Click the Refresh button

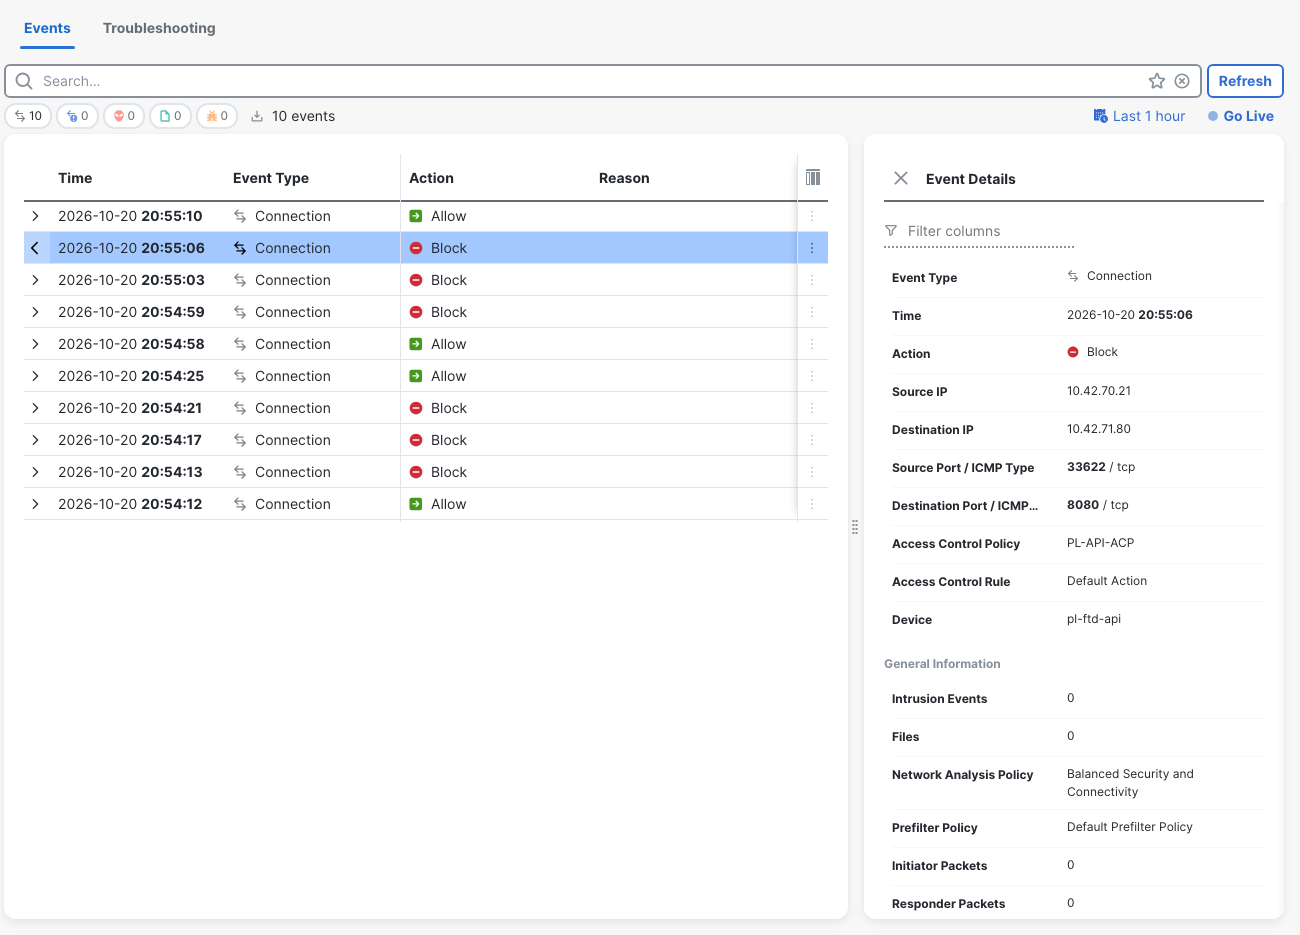tap(1245, 81)
